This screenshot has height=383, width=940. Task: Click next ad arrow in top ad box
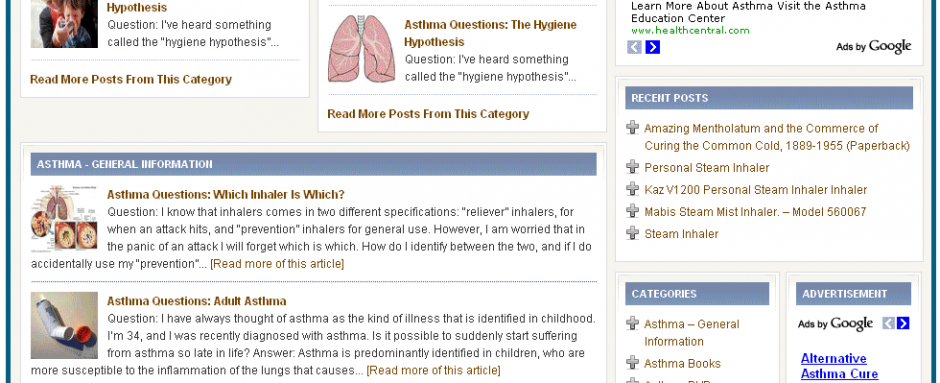point(653,47)
